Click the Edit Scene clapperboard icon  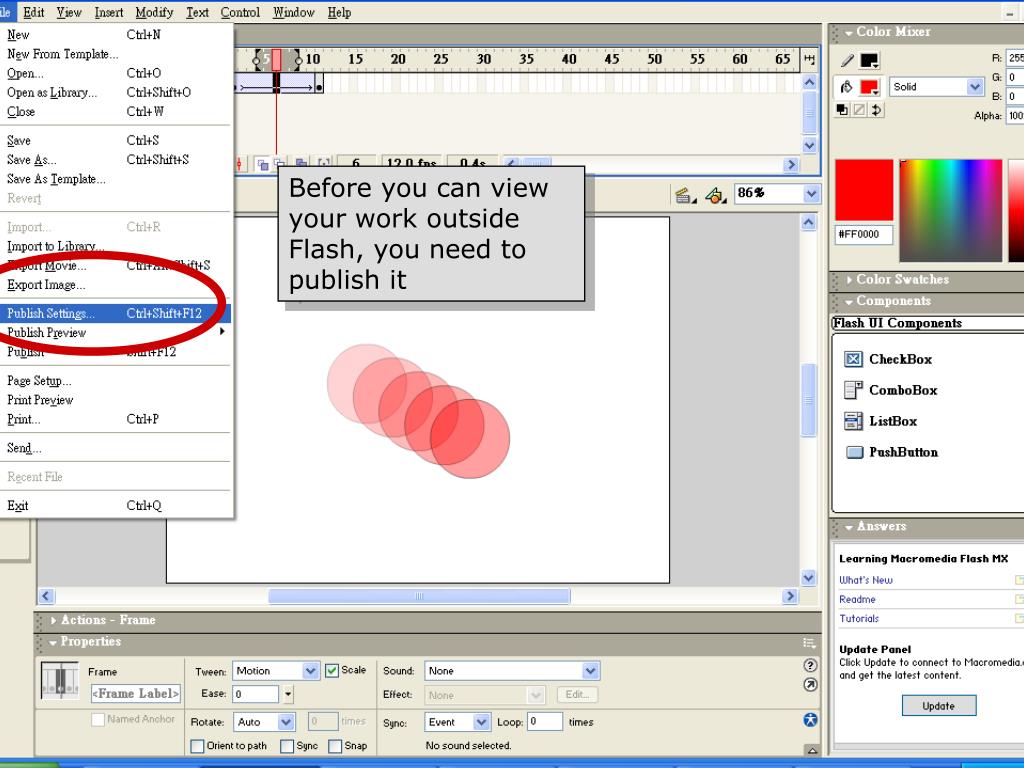(685, 195)
